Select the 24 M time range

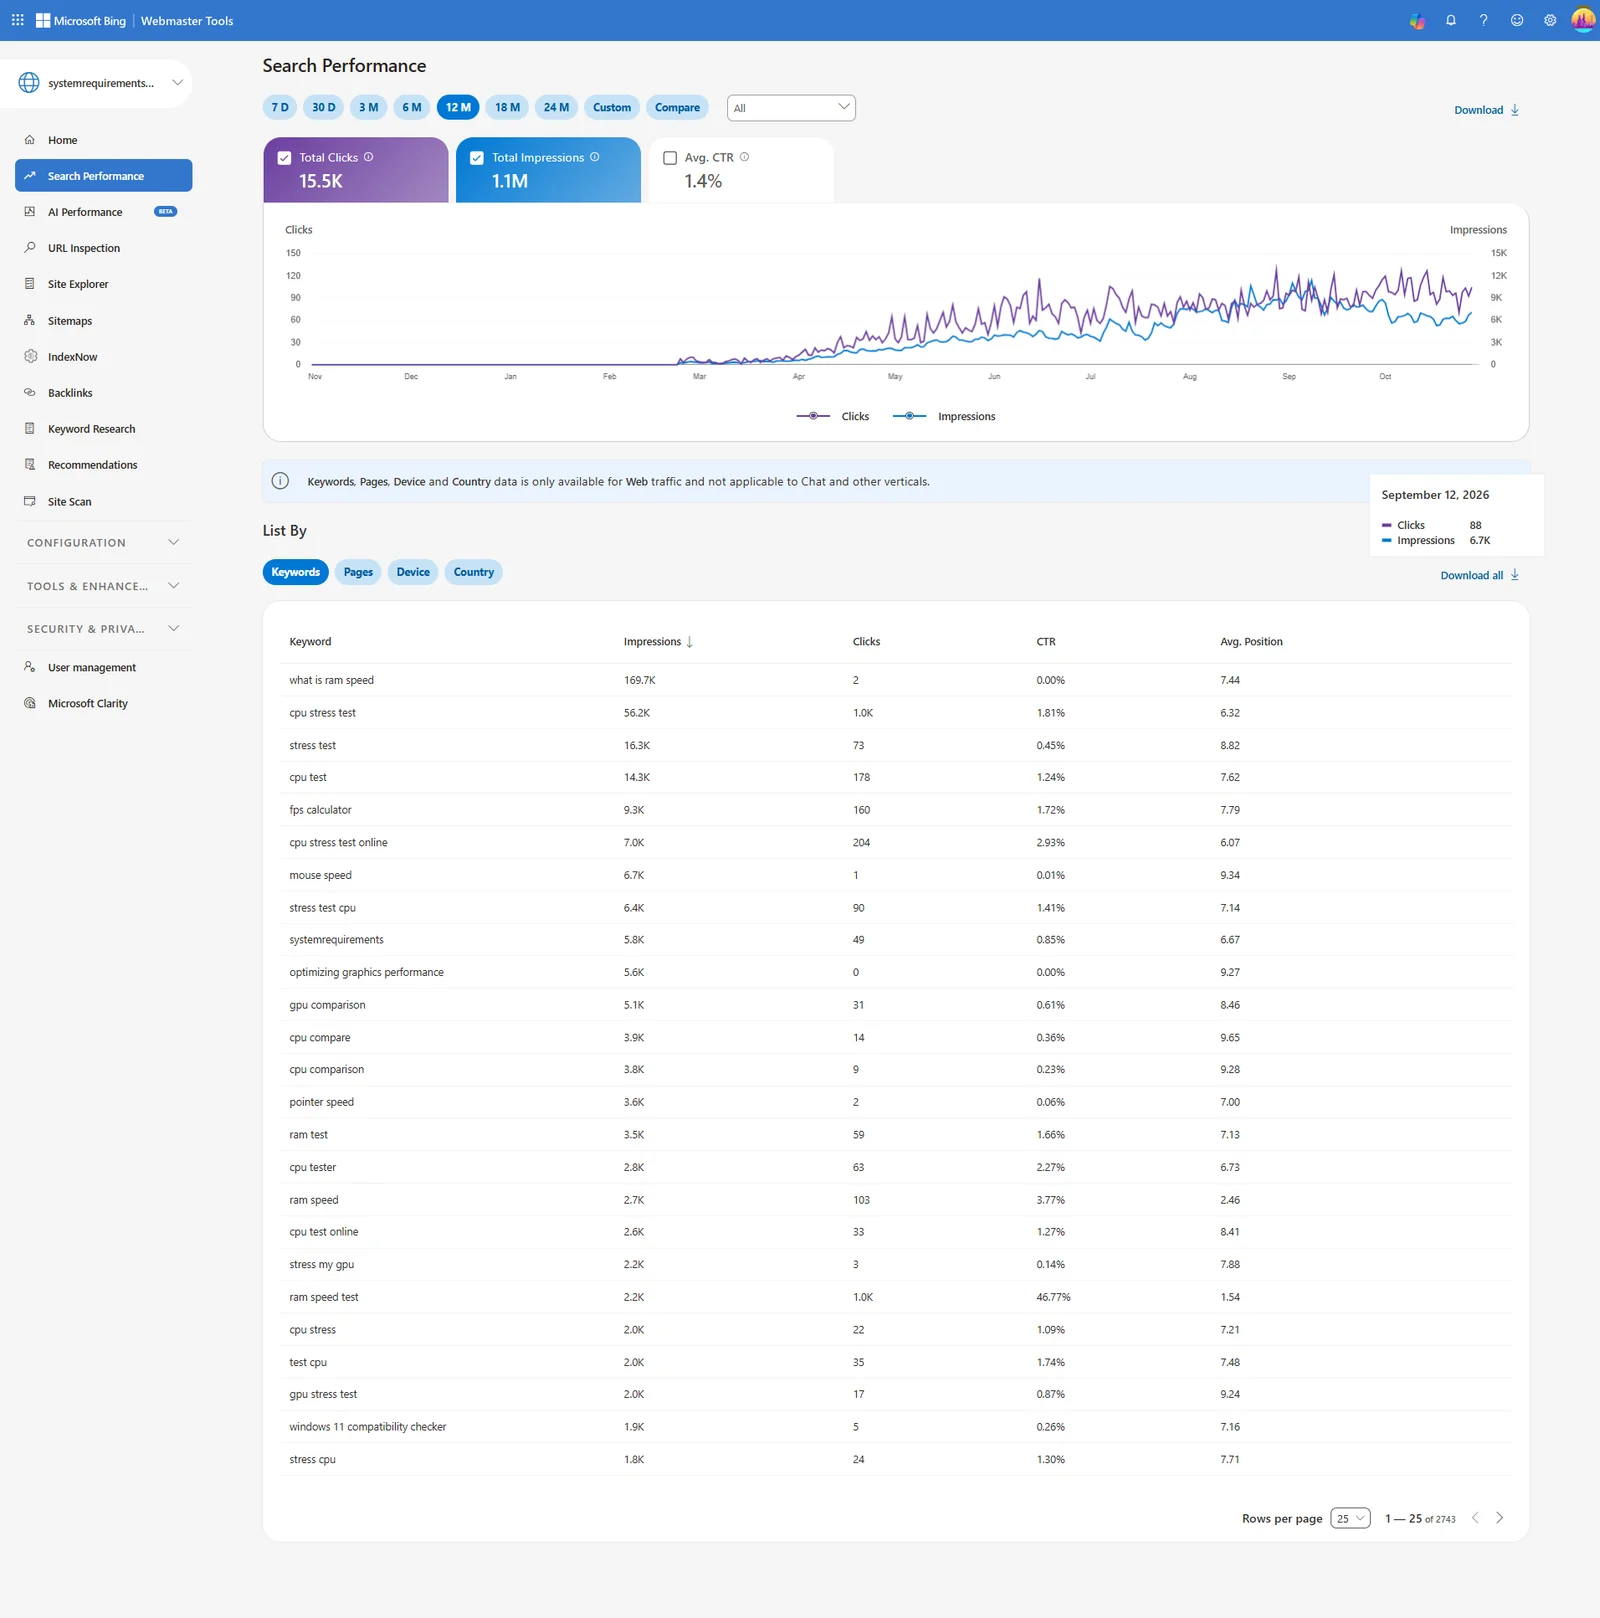(x=557, y=107)
